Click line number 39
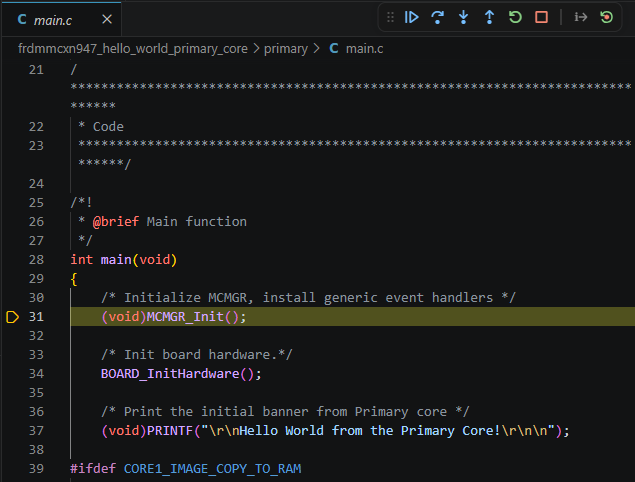 (x=36, y=469)
